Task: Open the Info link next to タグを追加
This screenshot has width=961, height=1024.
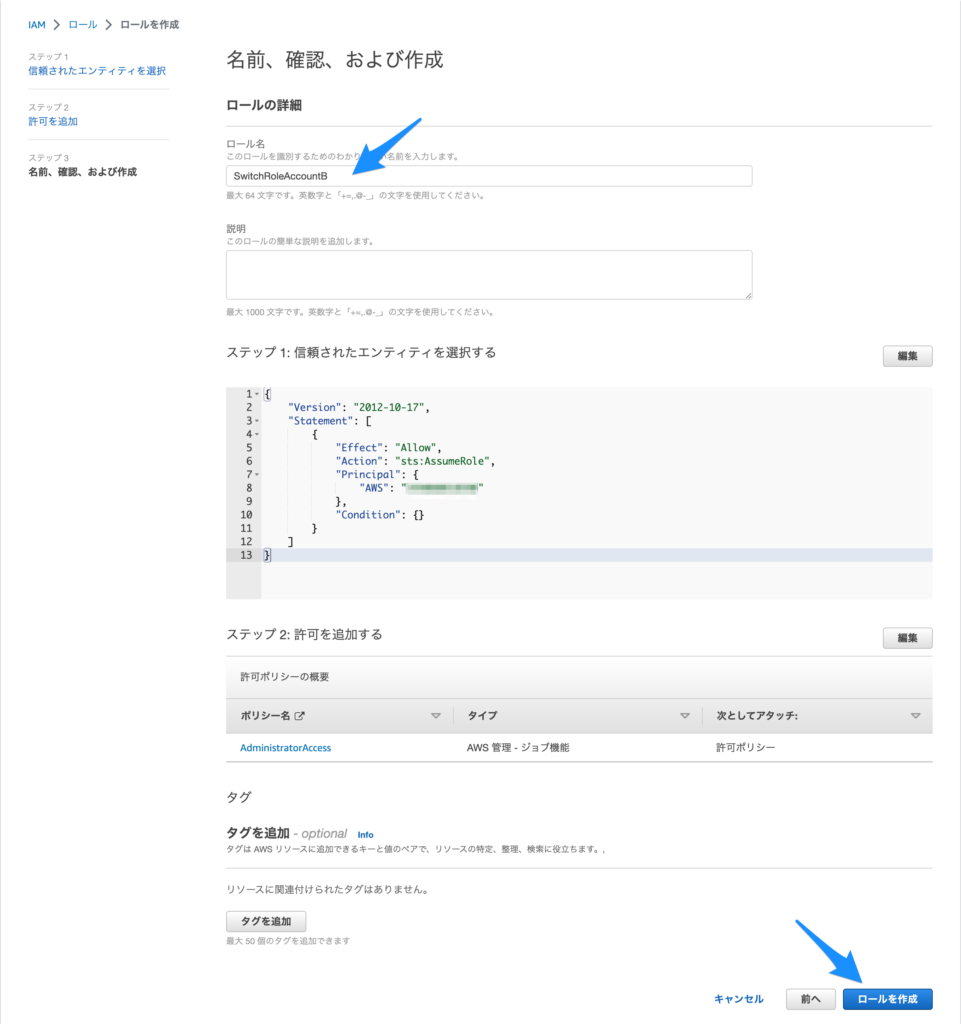Action: pyautogui.click(x=365, y=834)
